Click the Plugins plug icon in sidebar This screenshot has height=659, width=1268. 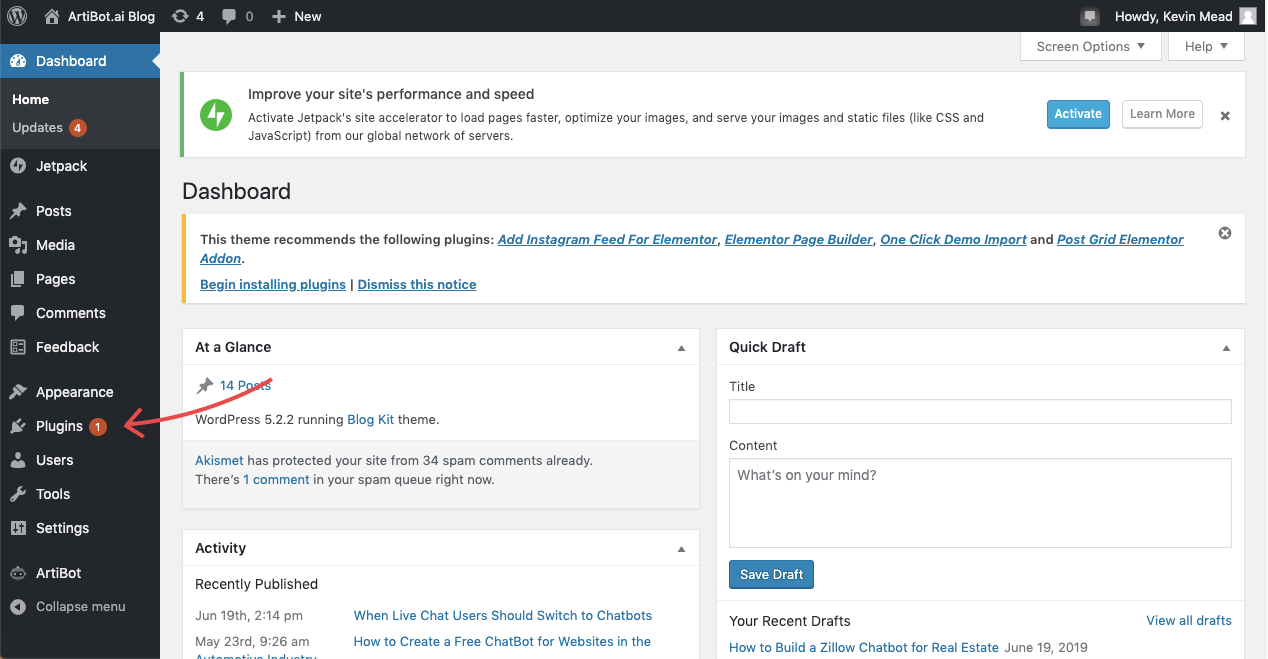pyautogui.click(x=18, y=426)
